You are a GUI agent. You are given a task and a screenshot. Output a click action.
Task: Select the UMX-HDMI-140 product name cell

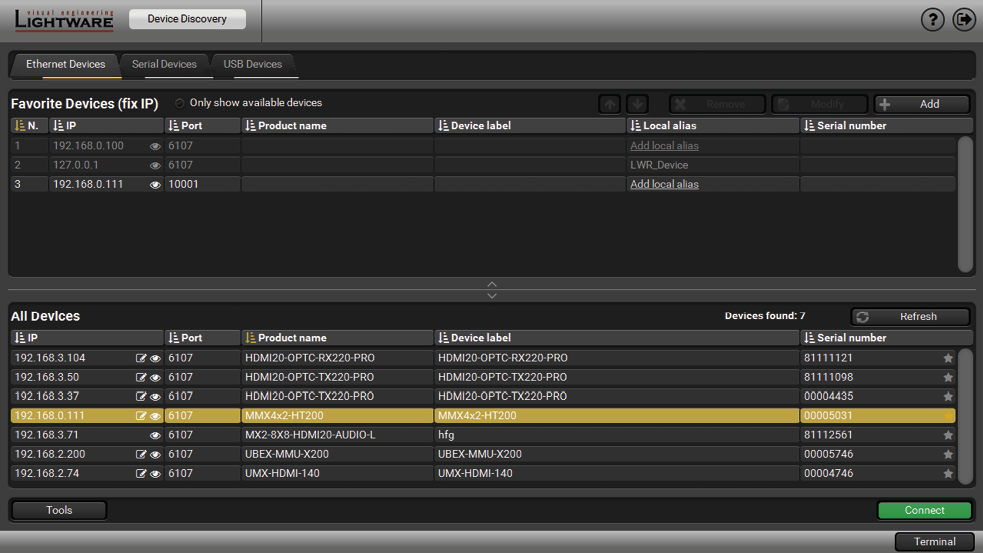pyautogui.click(x=337, y=473)
